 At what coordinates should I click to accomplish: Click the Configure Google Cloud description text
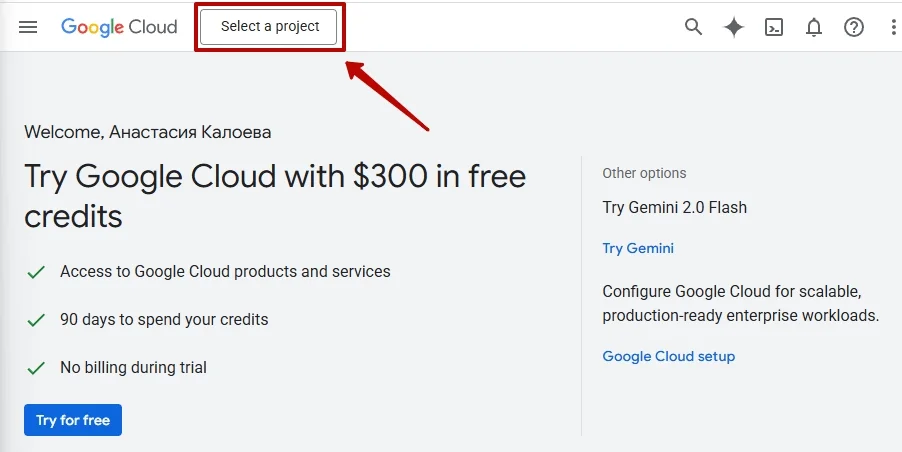740,303
